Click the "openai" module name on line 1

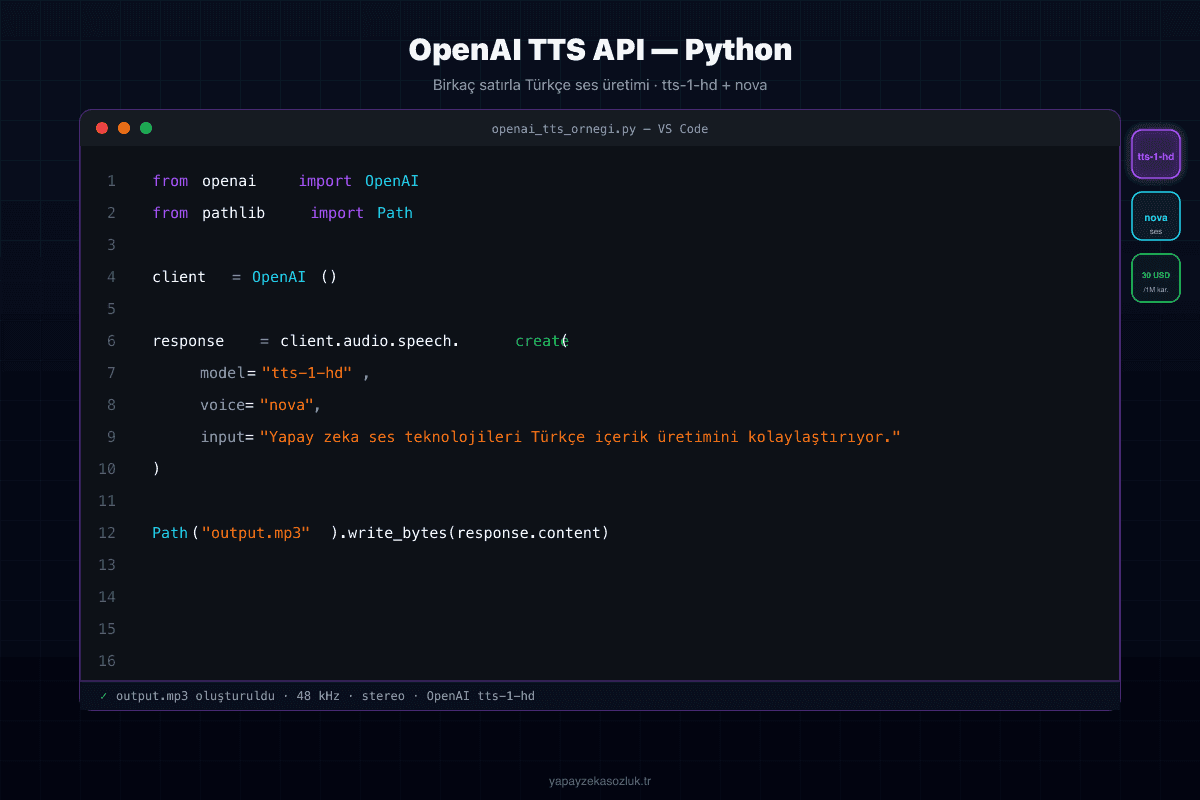click(229, 181)
